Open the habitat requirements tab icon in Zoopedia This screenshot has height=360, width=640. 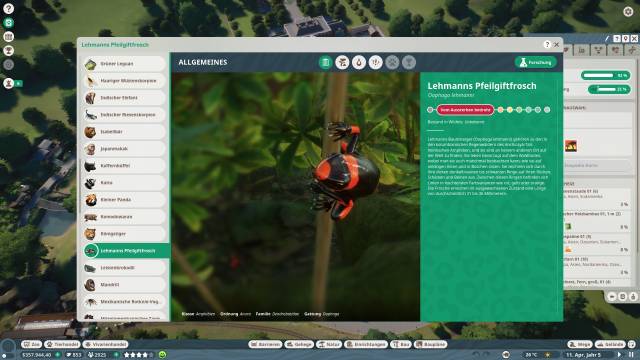click(342, 62)
